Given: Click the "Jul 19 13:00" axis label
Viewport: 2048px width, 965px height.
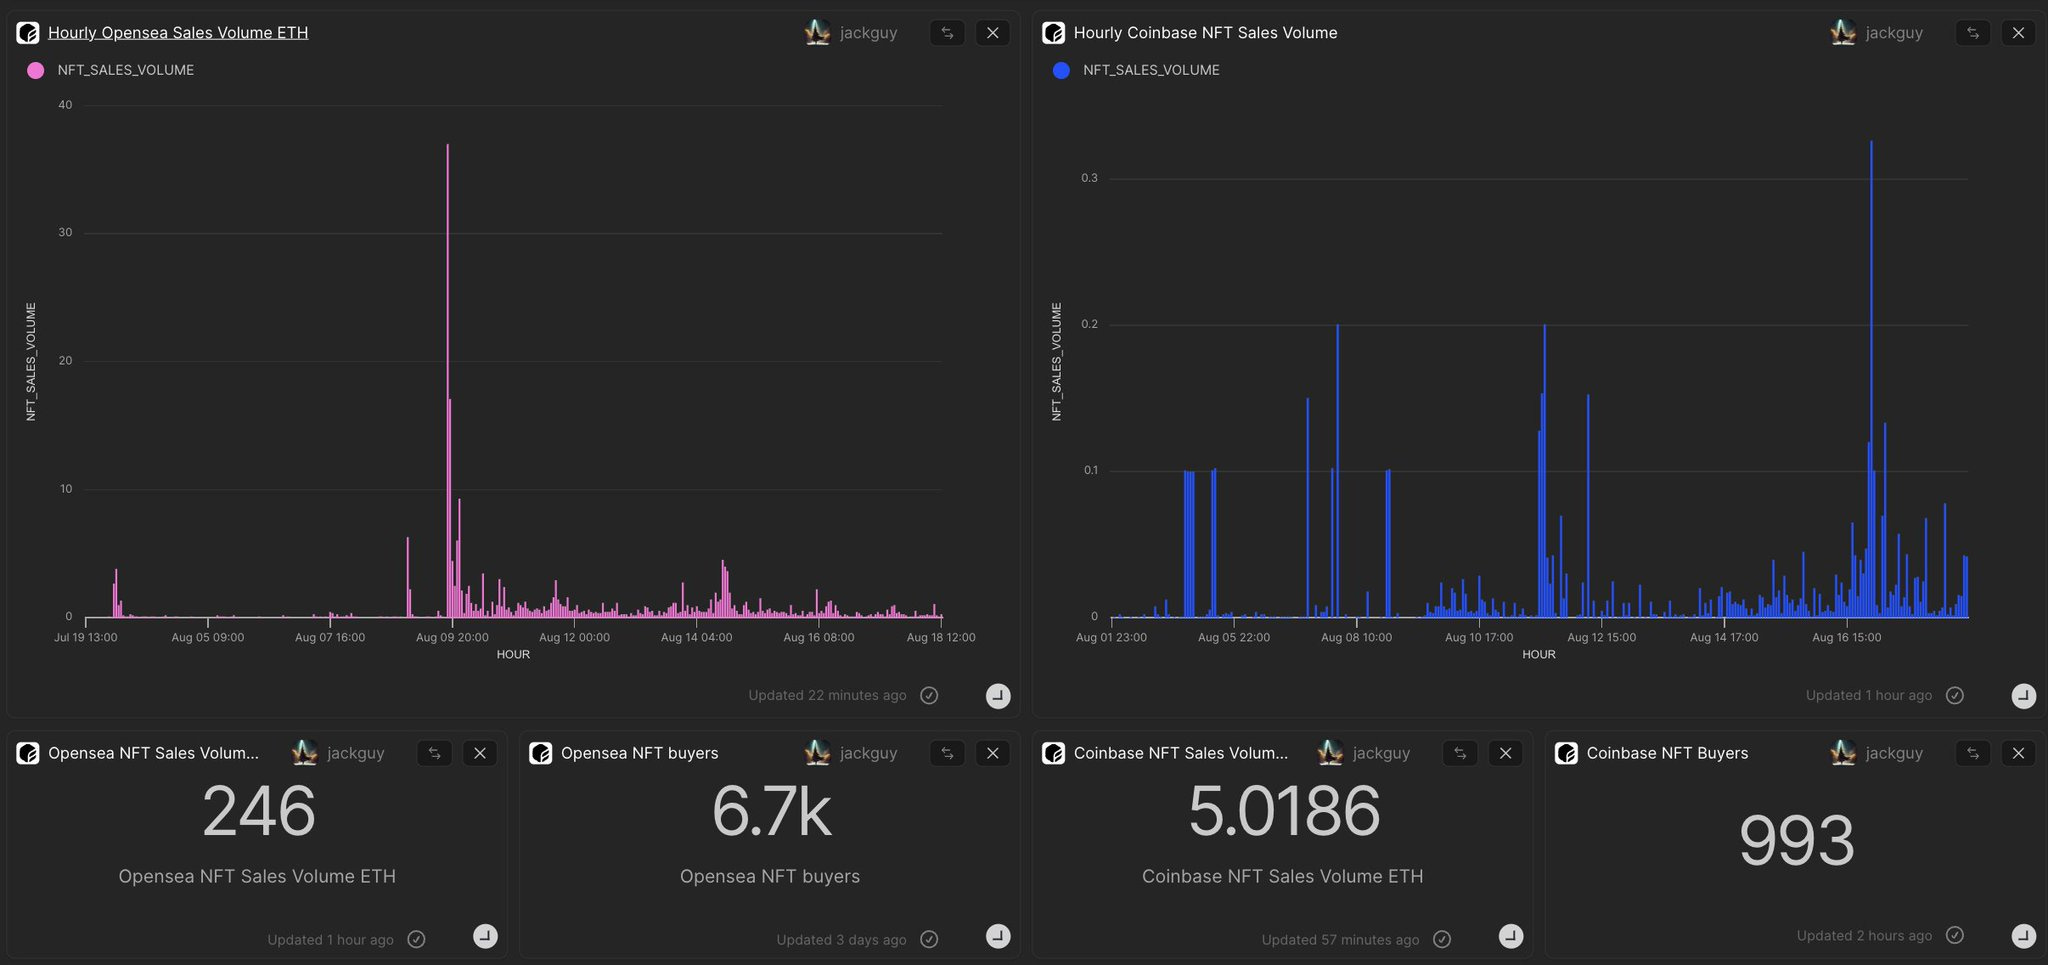Looking at the screenshot, I should point(86,638).
